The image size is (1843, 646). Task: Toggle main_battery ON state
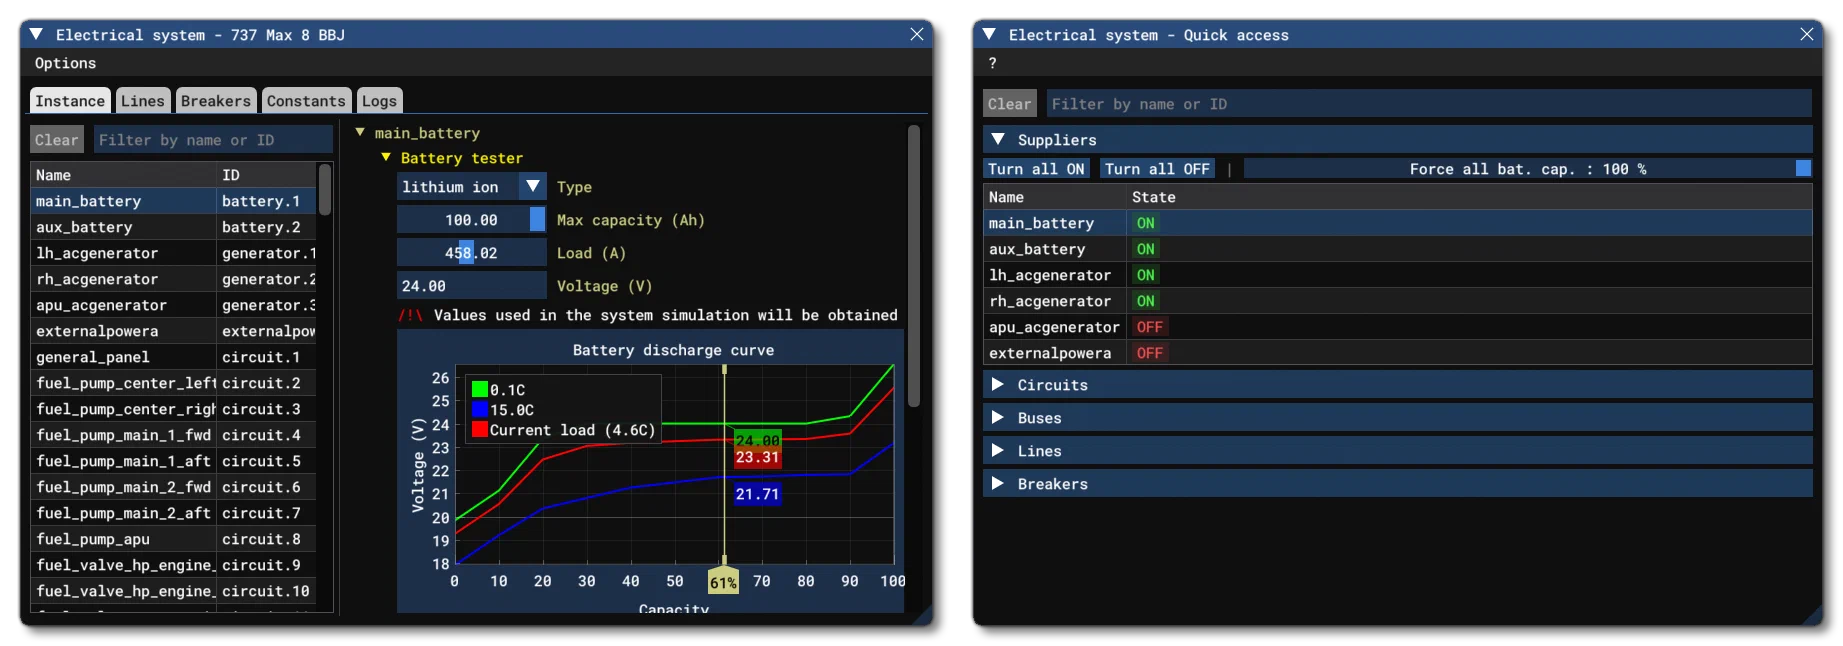click(x=1145, y=223)
